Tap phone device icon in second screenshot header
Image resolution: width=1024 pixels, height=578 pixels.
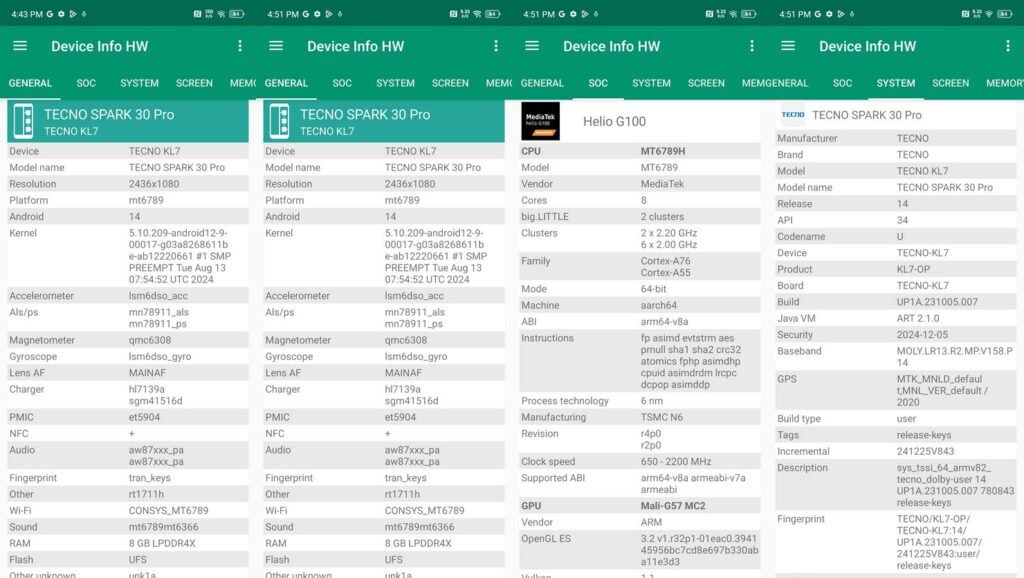point(280,121)
